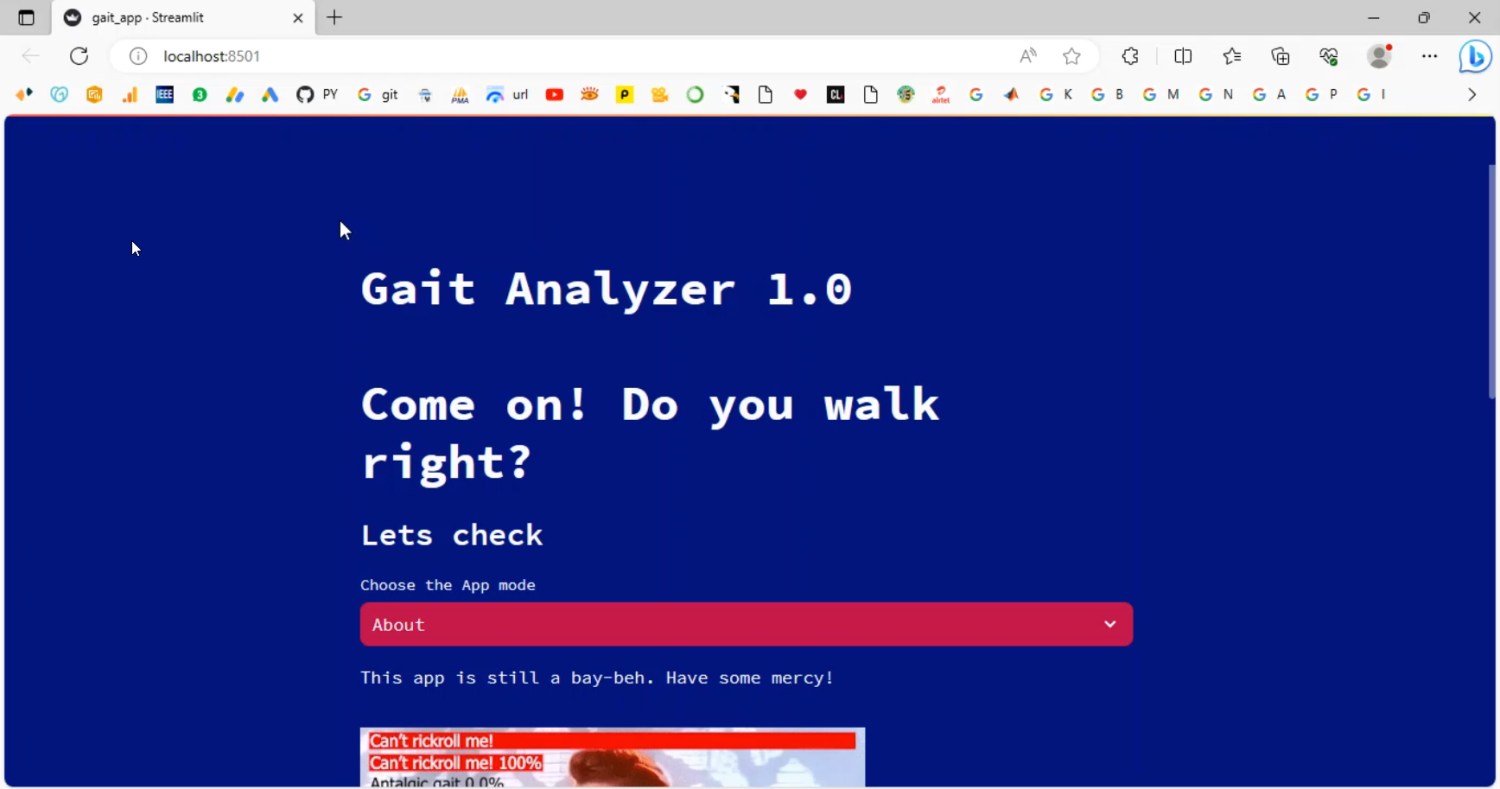Open the phpMyAdmin bookmark

tap(459, 94)
